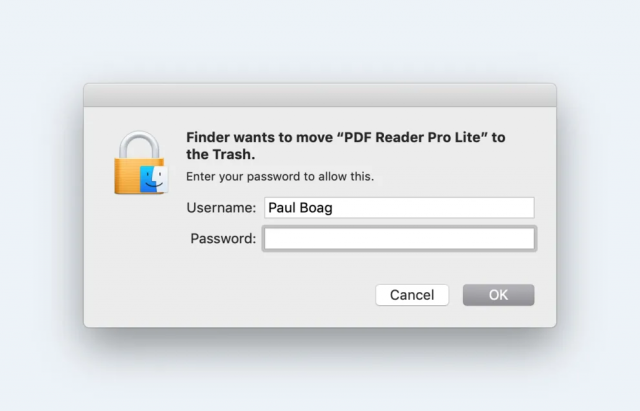Screen dimensions: 640x411
Task: Click the dialog's gray title bar
Action: click(320, 95)
